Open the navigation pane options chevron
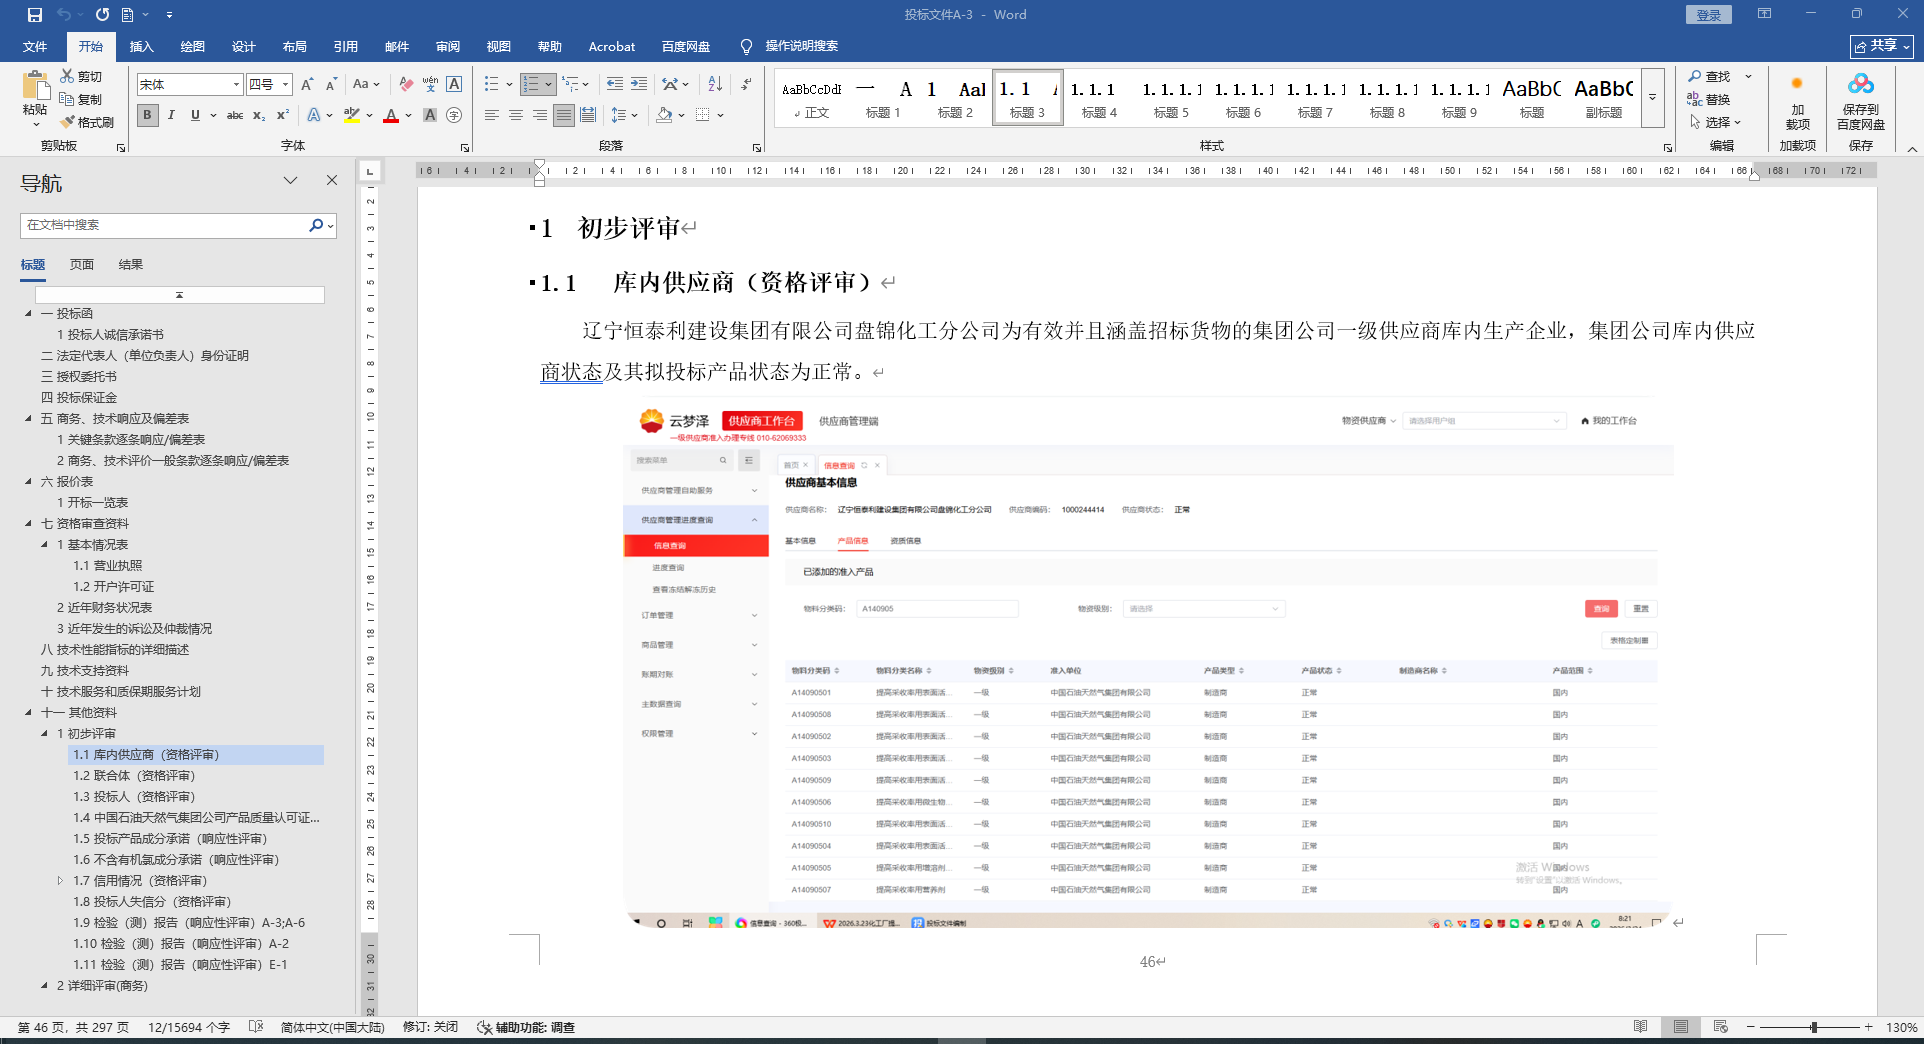Screen dimensions: 1924x1044 pyautogui.click(x=290, y=180)
